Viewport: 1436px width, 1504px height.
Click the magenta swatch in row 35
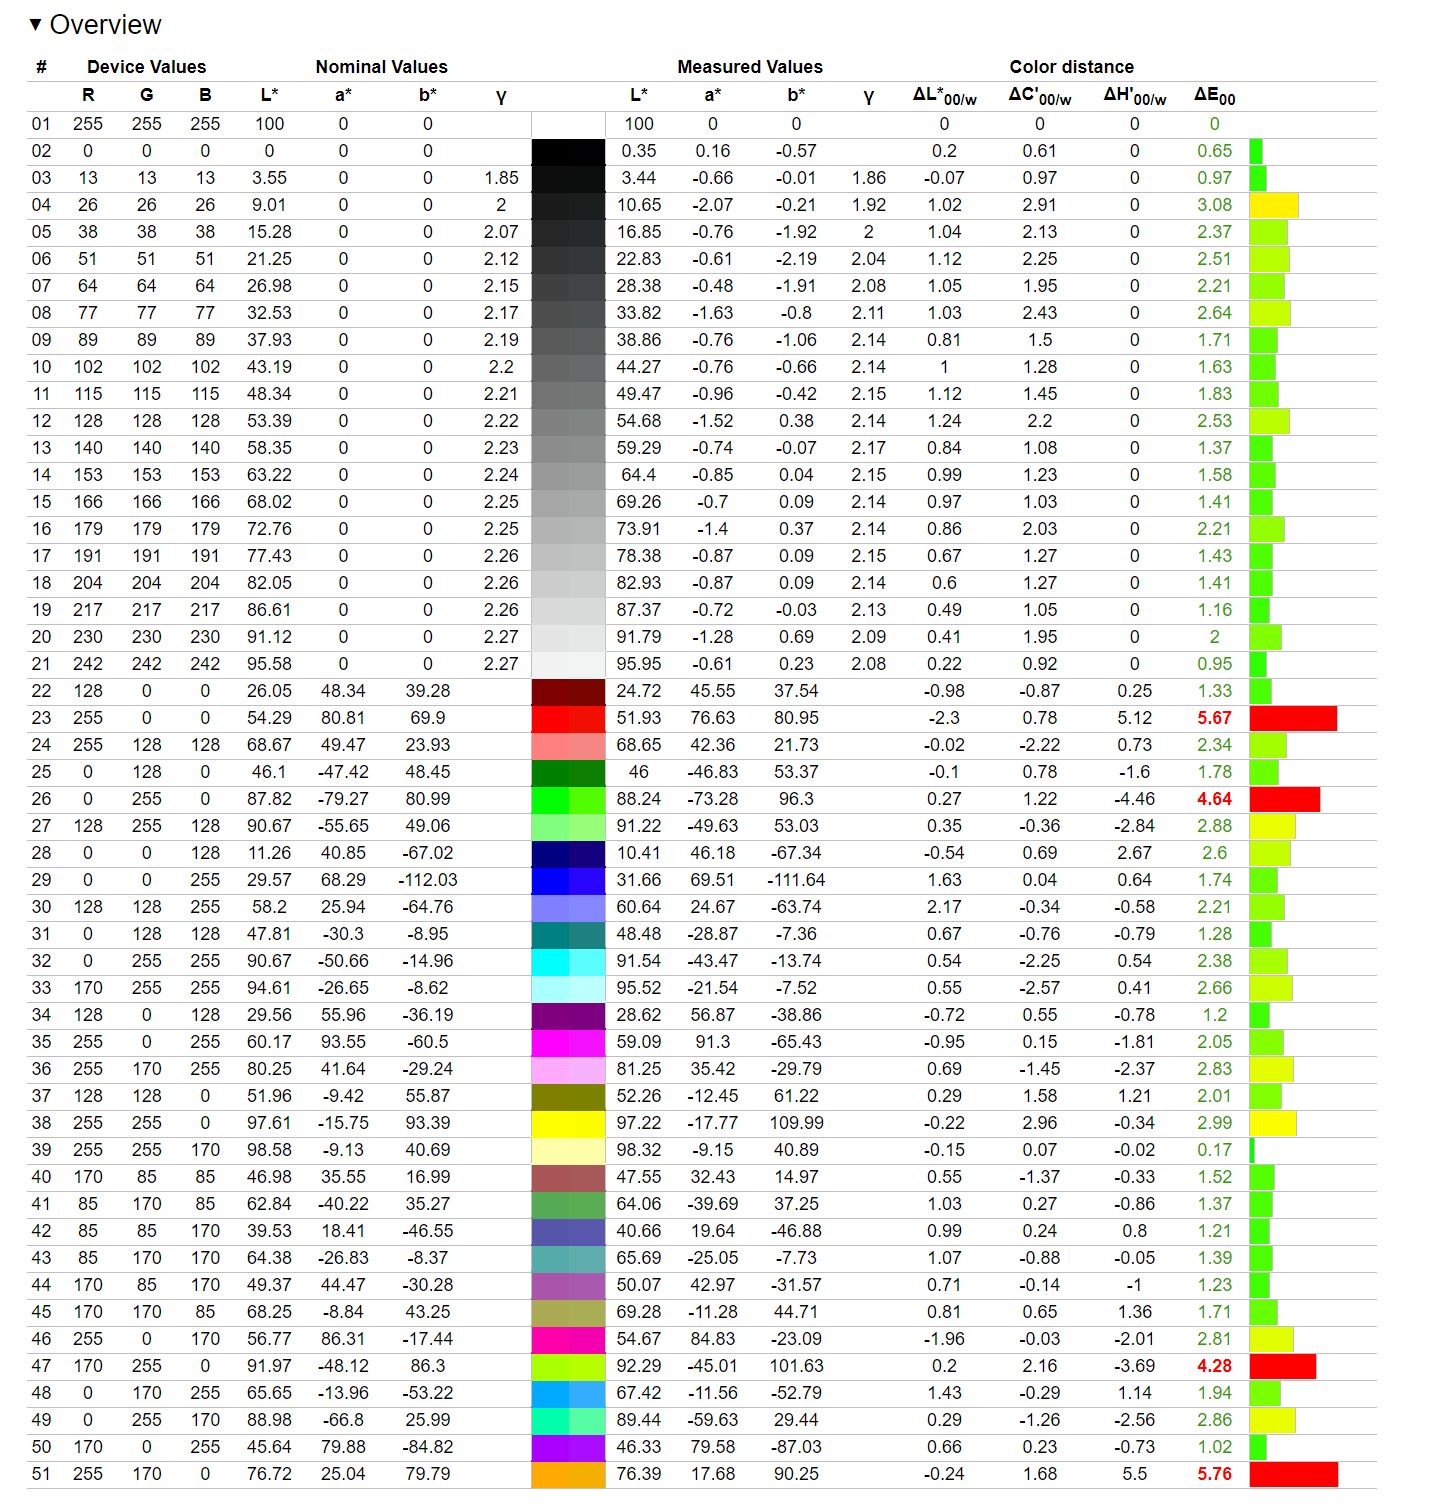click(568, 1042)
